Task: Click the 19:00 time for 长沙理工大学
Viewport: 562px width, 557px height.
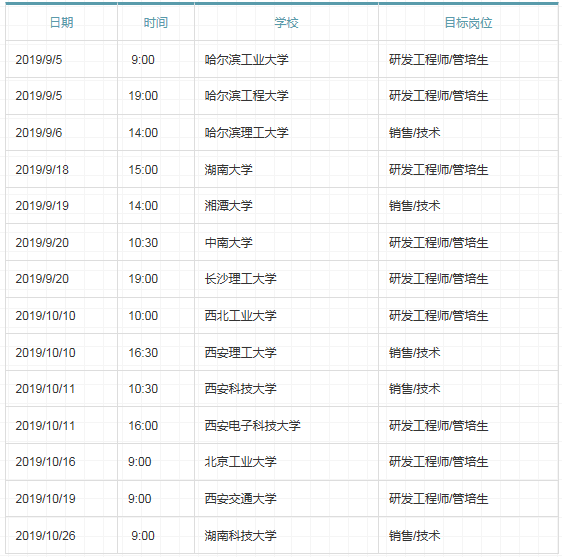Action: 143,279
